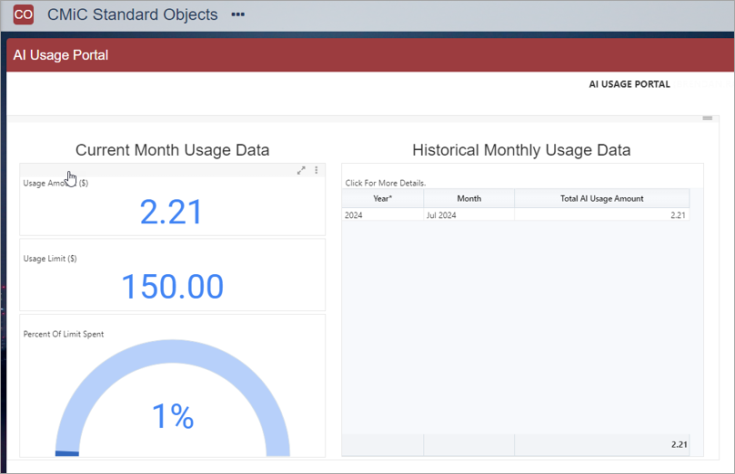Click the Current Month Usage Data heading
Screen dimensions: 735x474
pyautogui.click(x=172, y=150)
